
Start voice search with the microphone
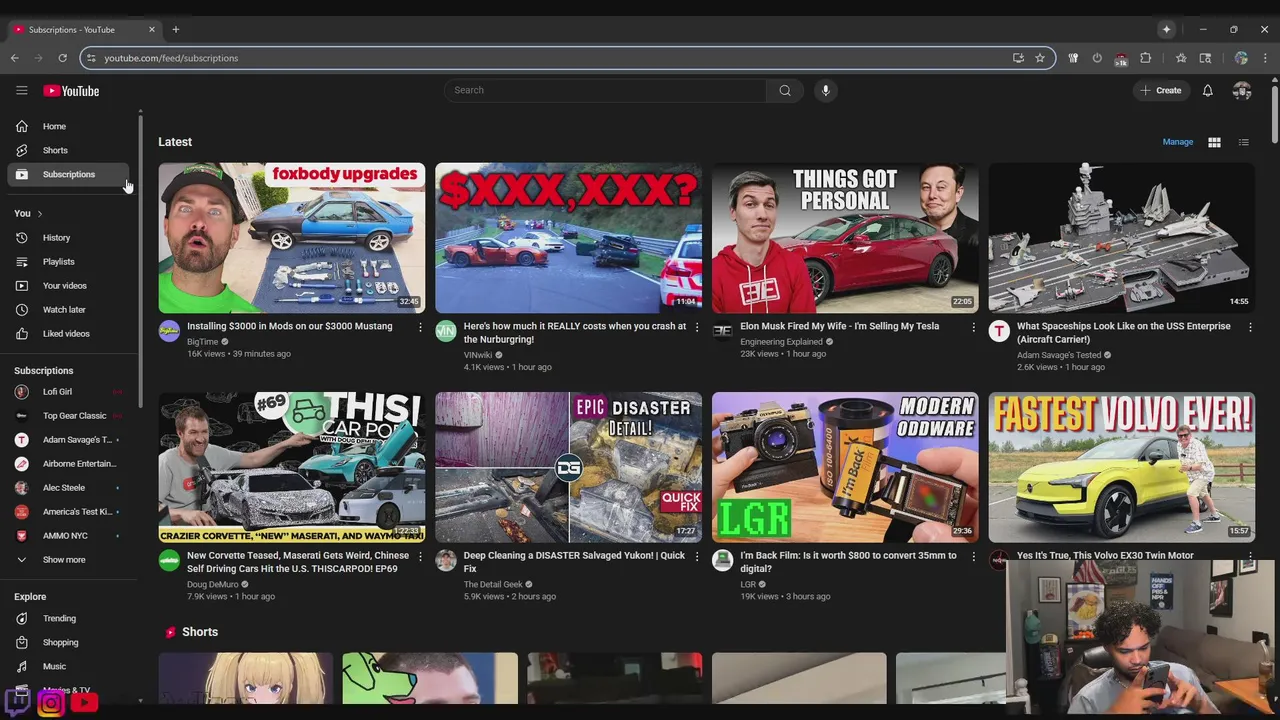coord(825,90)
